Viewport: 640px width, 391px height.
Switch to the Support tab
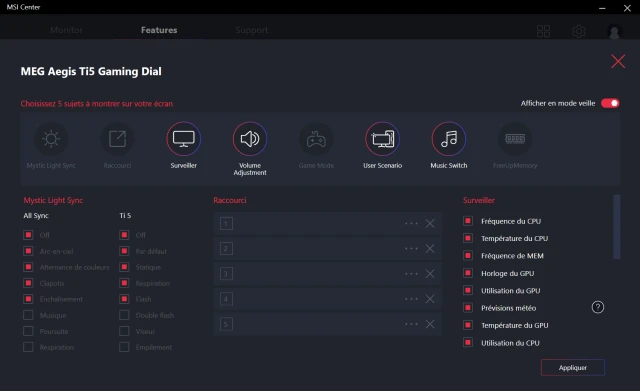coord(251,30)
